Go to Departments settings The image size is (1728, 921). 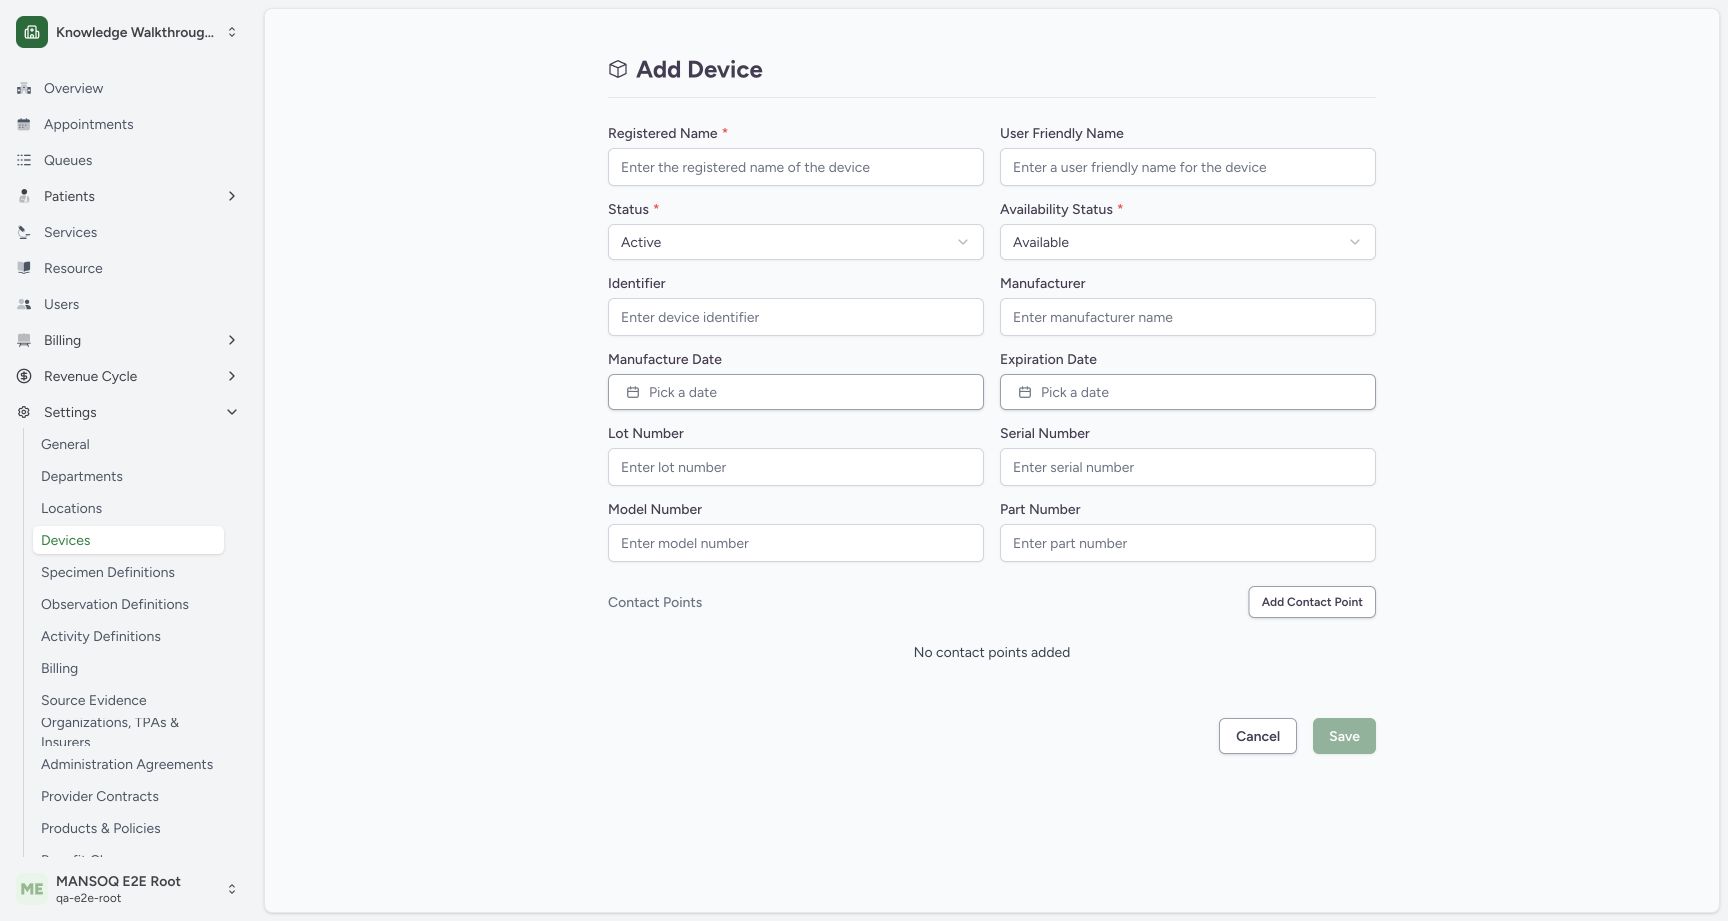click(x=128, y=476)
